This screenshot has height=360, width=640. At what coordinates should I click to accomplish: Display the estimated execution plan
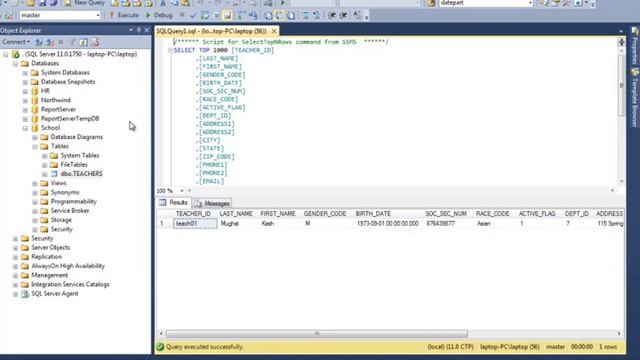pyautogui.click(x=205, y=15)
